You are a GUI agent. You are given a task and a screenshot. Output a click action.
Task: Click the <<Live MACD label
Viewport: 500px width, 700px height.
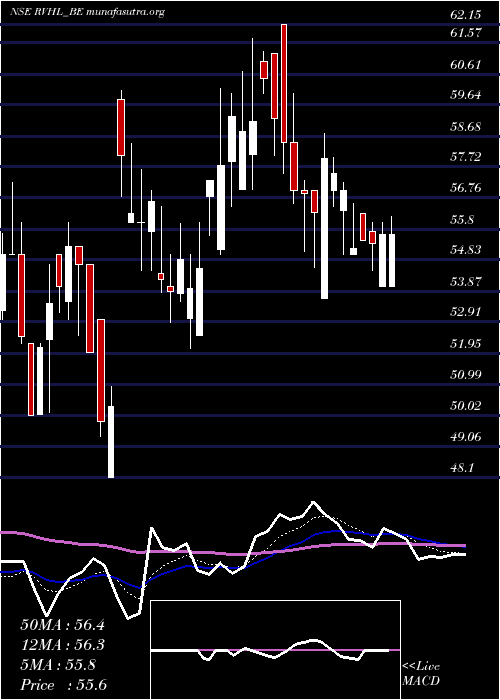(421, 674)
